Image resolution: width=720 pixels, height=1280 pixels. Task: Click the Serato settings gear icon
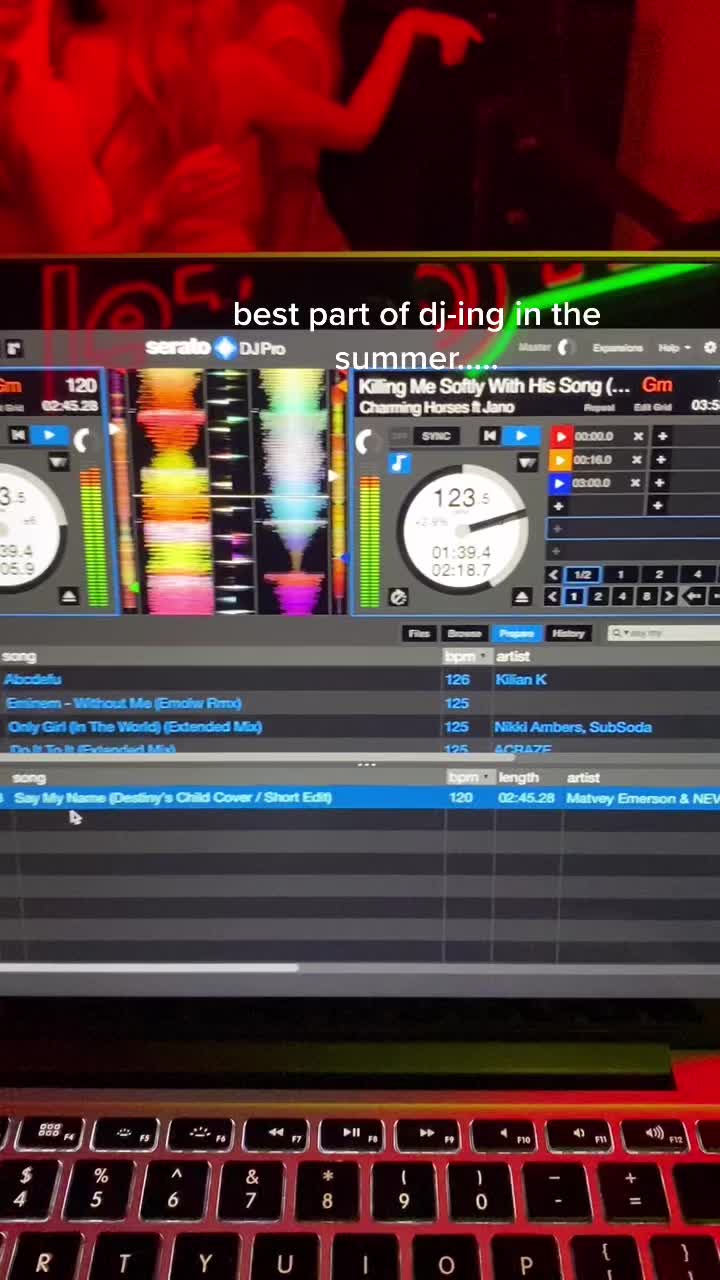[710, 347]
